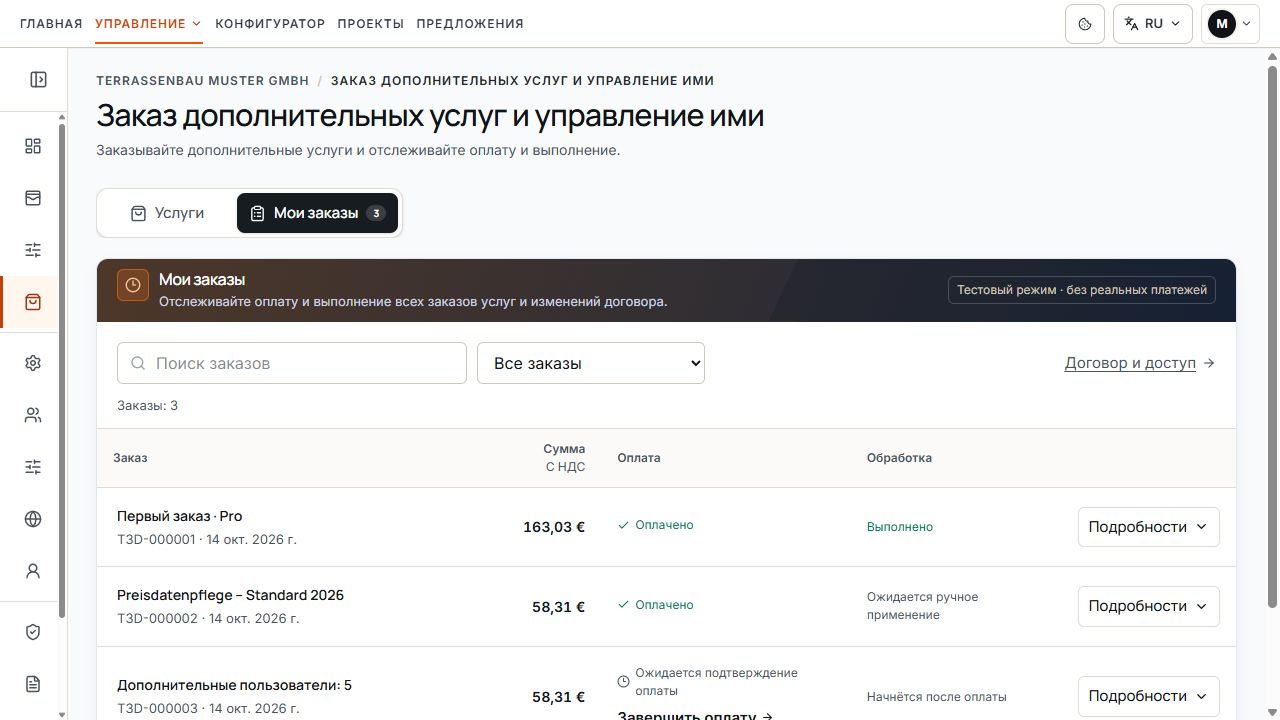The width and height of the screenshot is (1280, 720).
Task: Go to Главная in the top navigation
Action: click(x=51, y=24)
